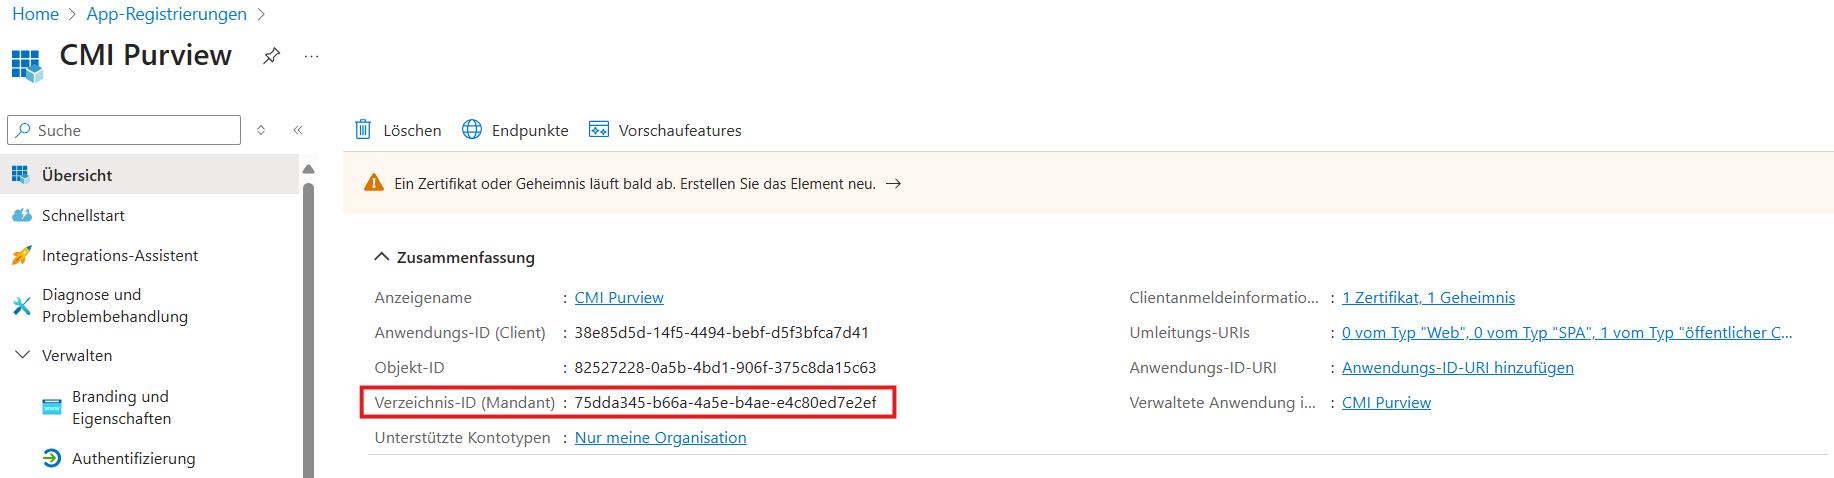
Task: Collapse the sidebar with double chevron
Action: pos(298,130)
